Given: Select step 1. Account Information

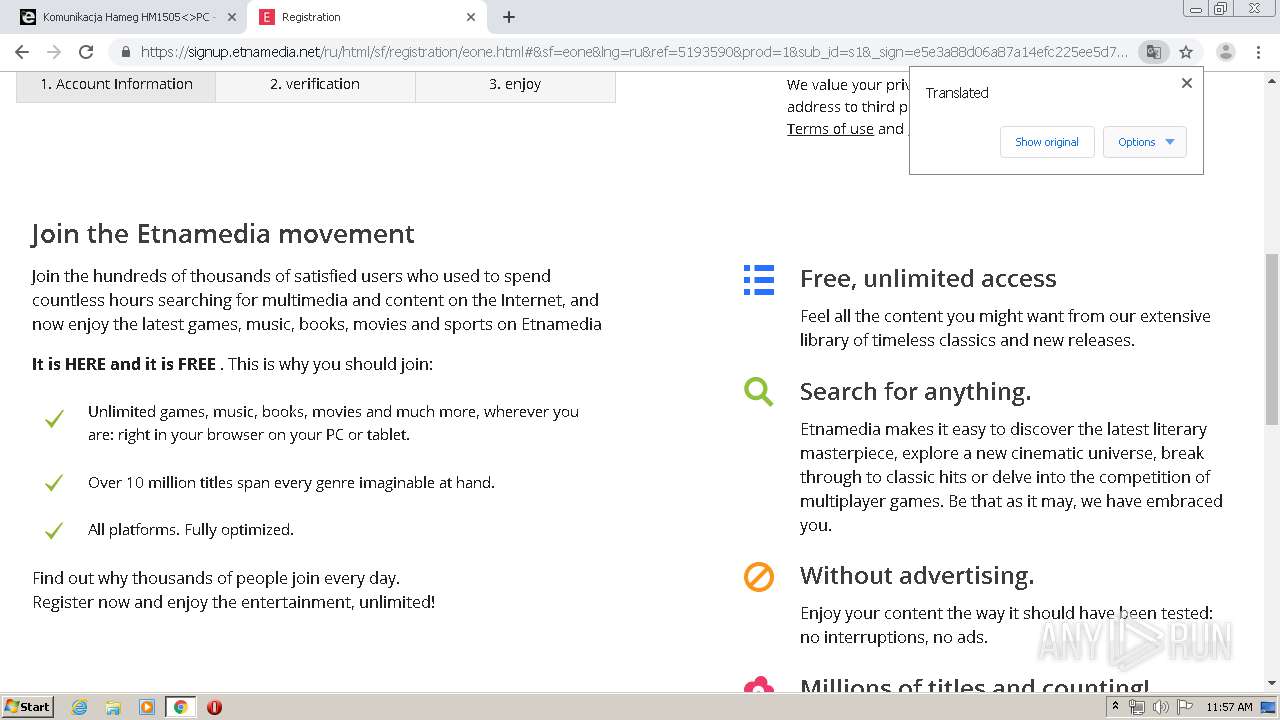Looking at the screenshot, I should [116, 85].
